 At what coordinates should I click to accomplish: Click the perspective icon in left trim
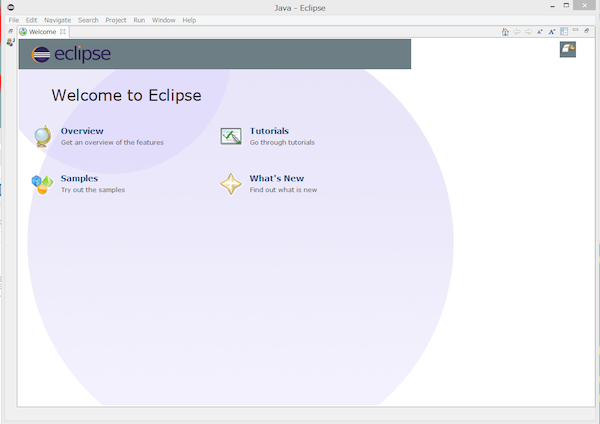tap(10, 42)
